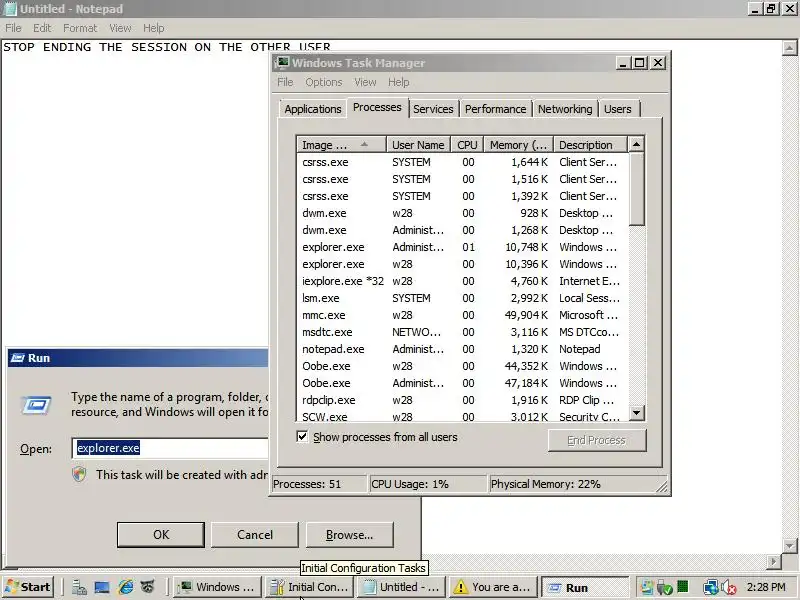The height and width of the screenshot is (600, 800).
Task: Click OK in the Run dialog
Action: click(161, 535)
